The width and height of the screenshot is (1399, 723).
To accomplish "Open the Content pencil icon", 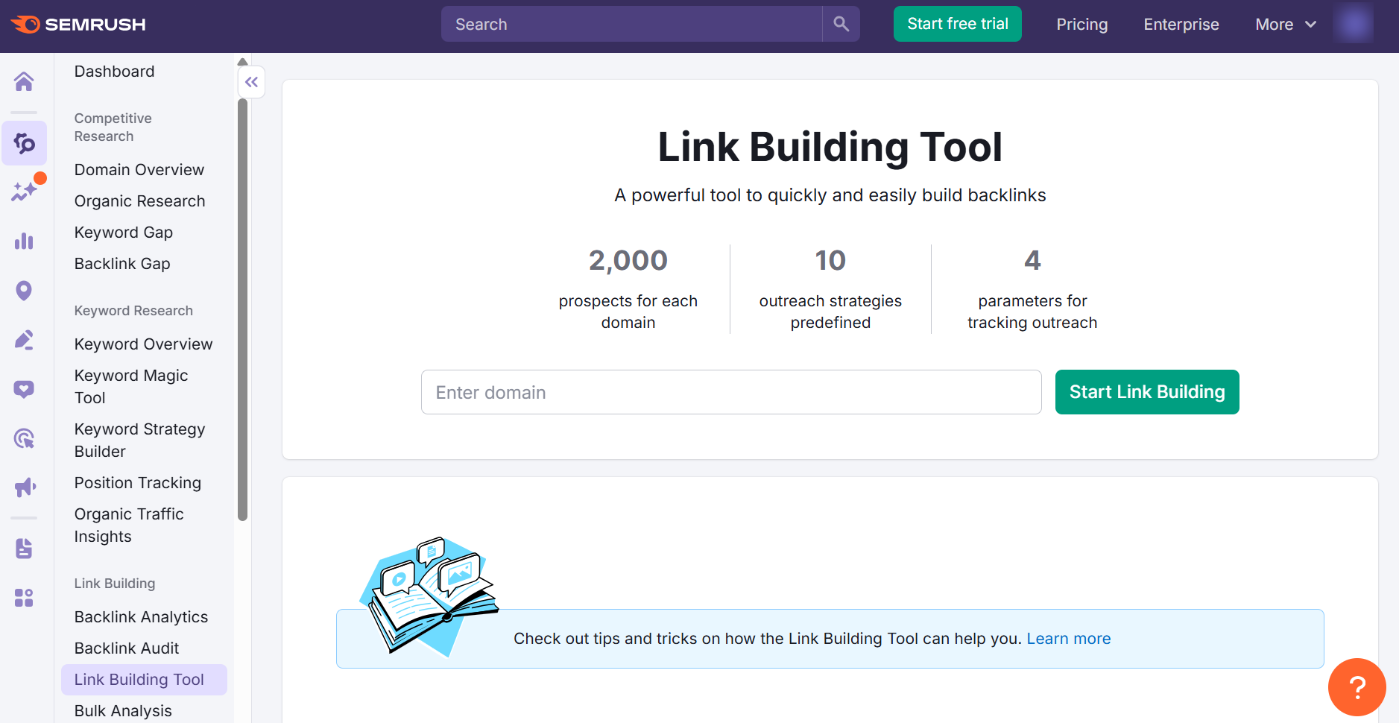I will click(24, 339).
